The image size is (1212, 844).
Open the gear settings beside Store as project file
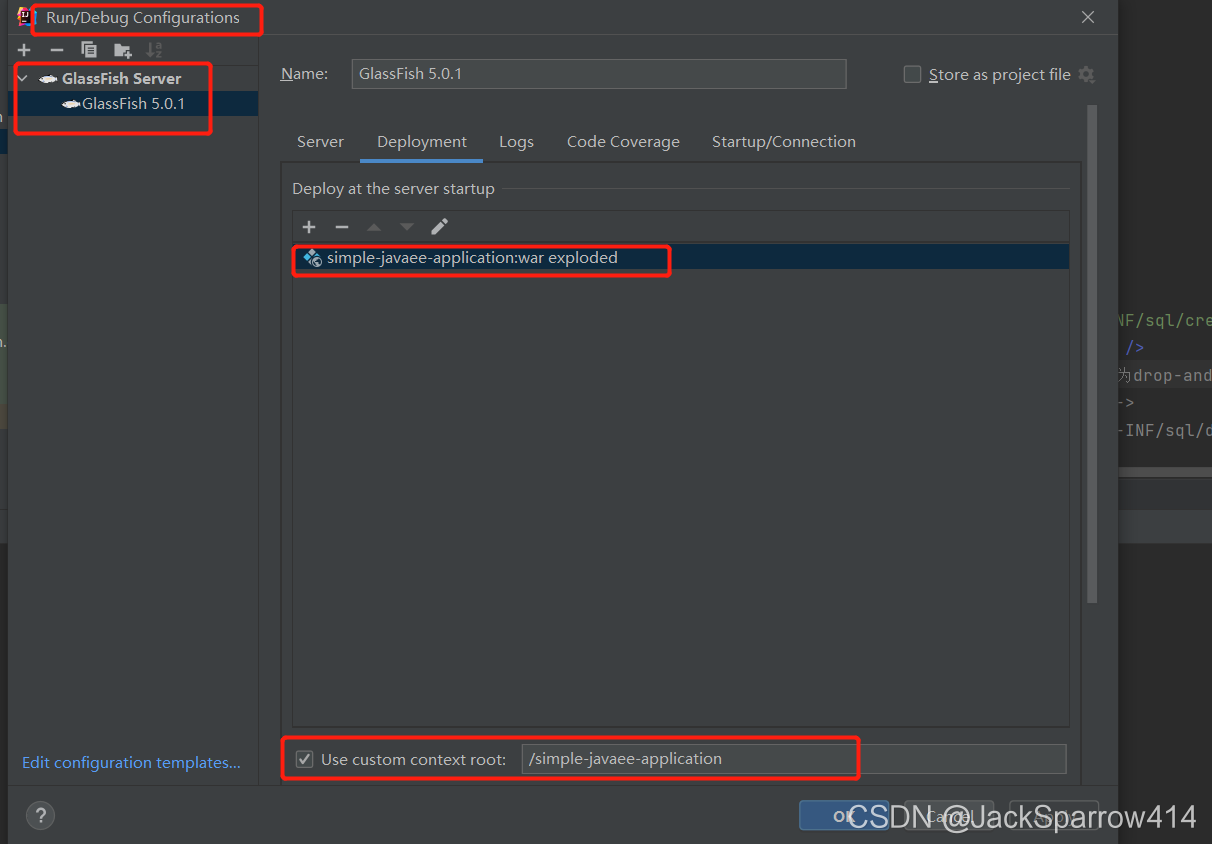click(x=1087, y=75)
